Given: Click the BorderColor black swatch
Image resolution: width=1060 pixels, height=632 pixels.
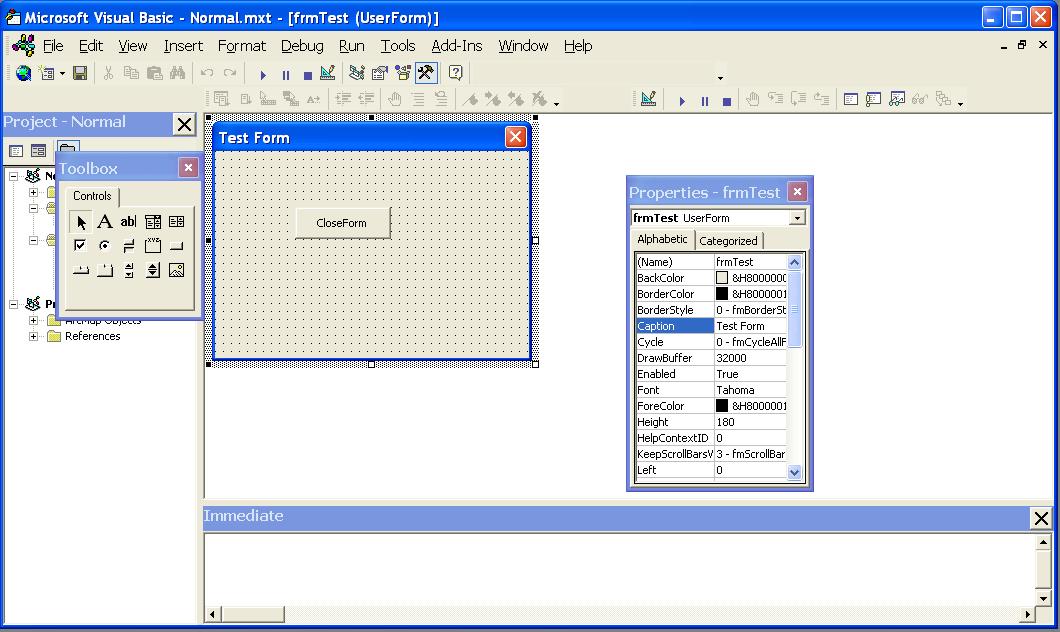Looking at the screenshot, I should [x=722, y=294].
